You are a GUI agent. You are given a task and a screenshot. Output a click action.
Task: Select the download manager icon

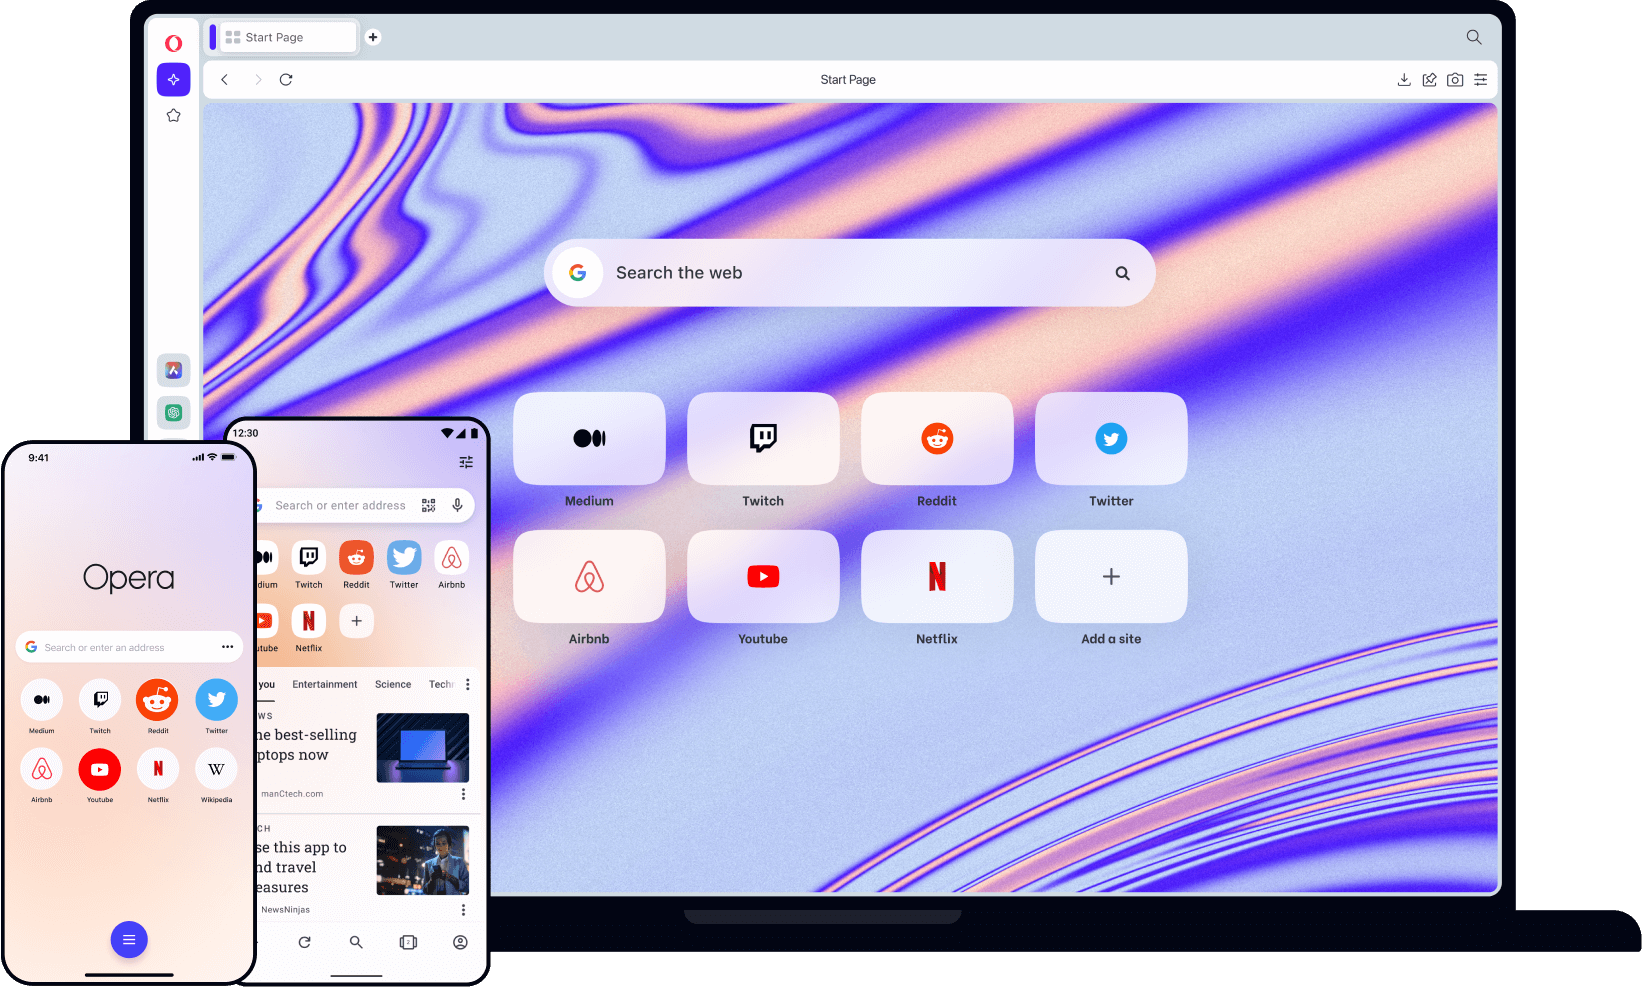point(1404,79)
